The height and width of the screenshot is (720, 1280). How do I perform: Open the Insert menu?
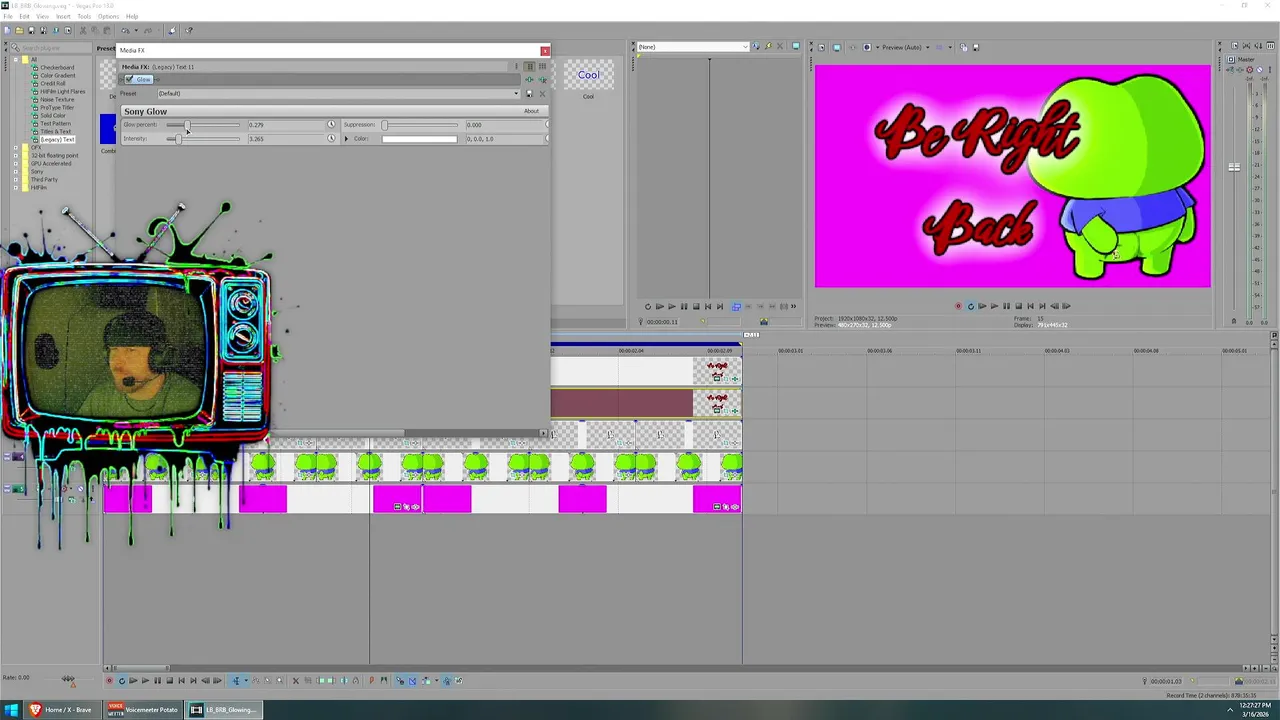[63, 16]
